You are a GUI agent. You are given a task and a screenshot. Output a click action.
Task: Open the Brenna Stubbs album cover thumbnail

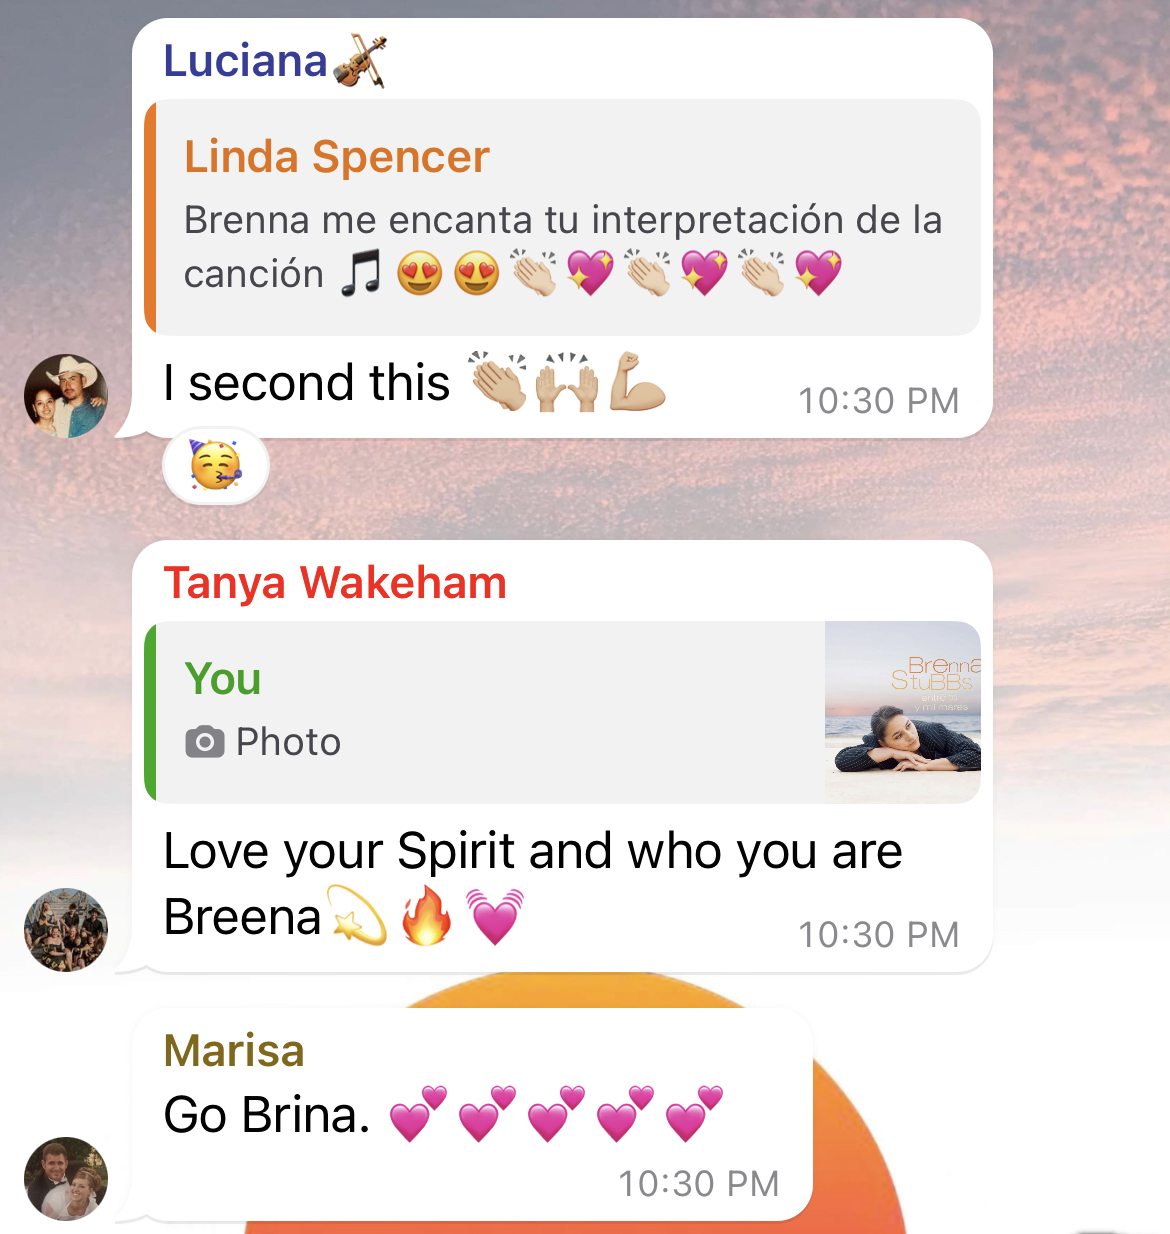pos(903,712)
